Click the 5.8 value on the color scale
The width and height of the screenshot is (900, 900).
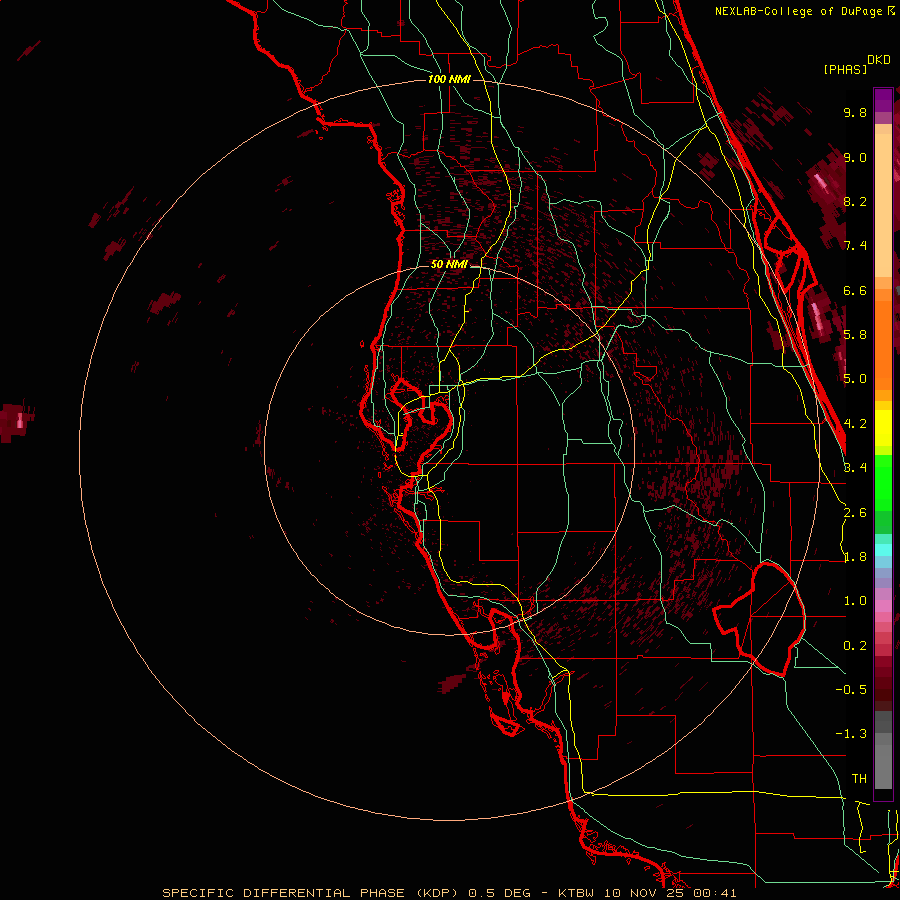click(855, 335)
